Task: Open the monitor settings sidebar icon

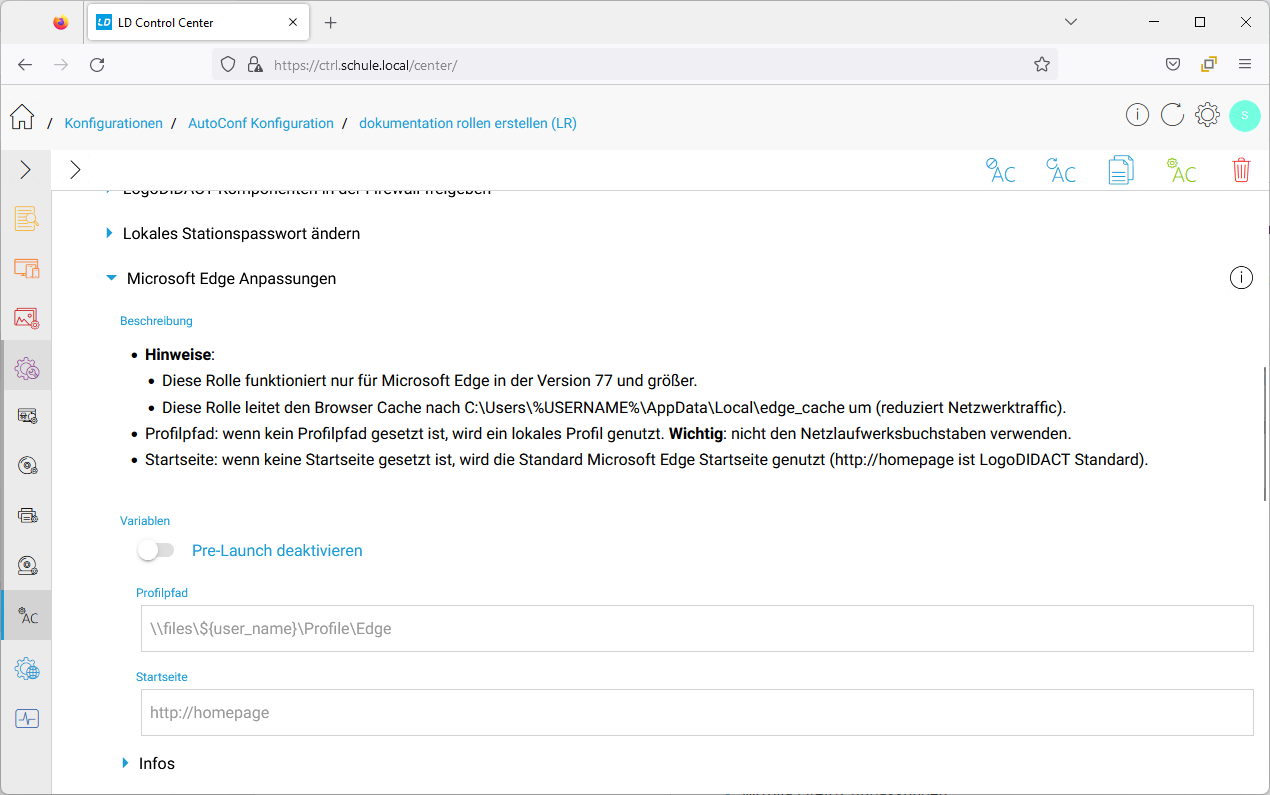Action: (x=27, y=416)
